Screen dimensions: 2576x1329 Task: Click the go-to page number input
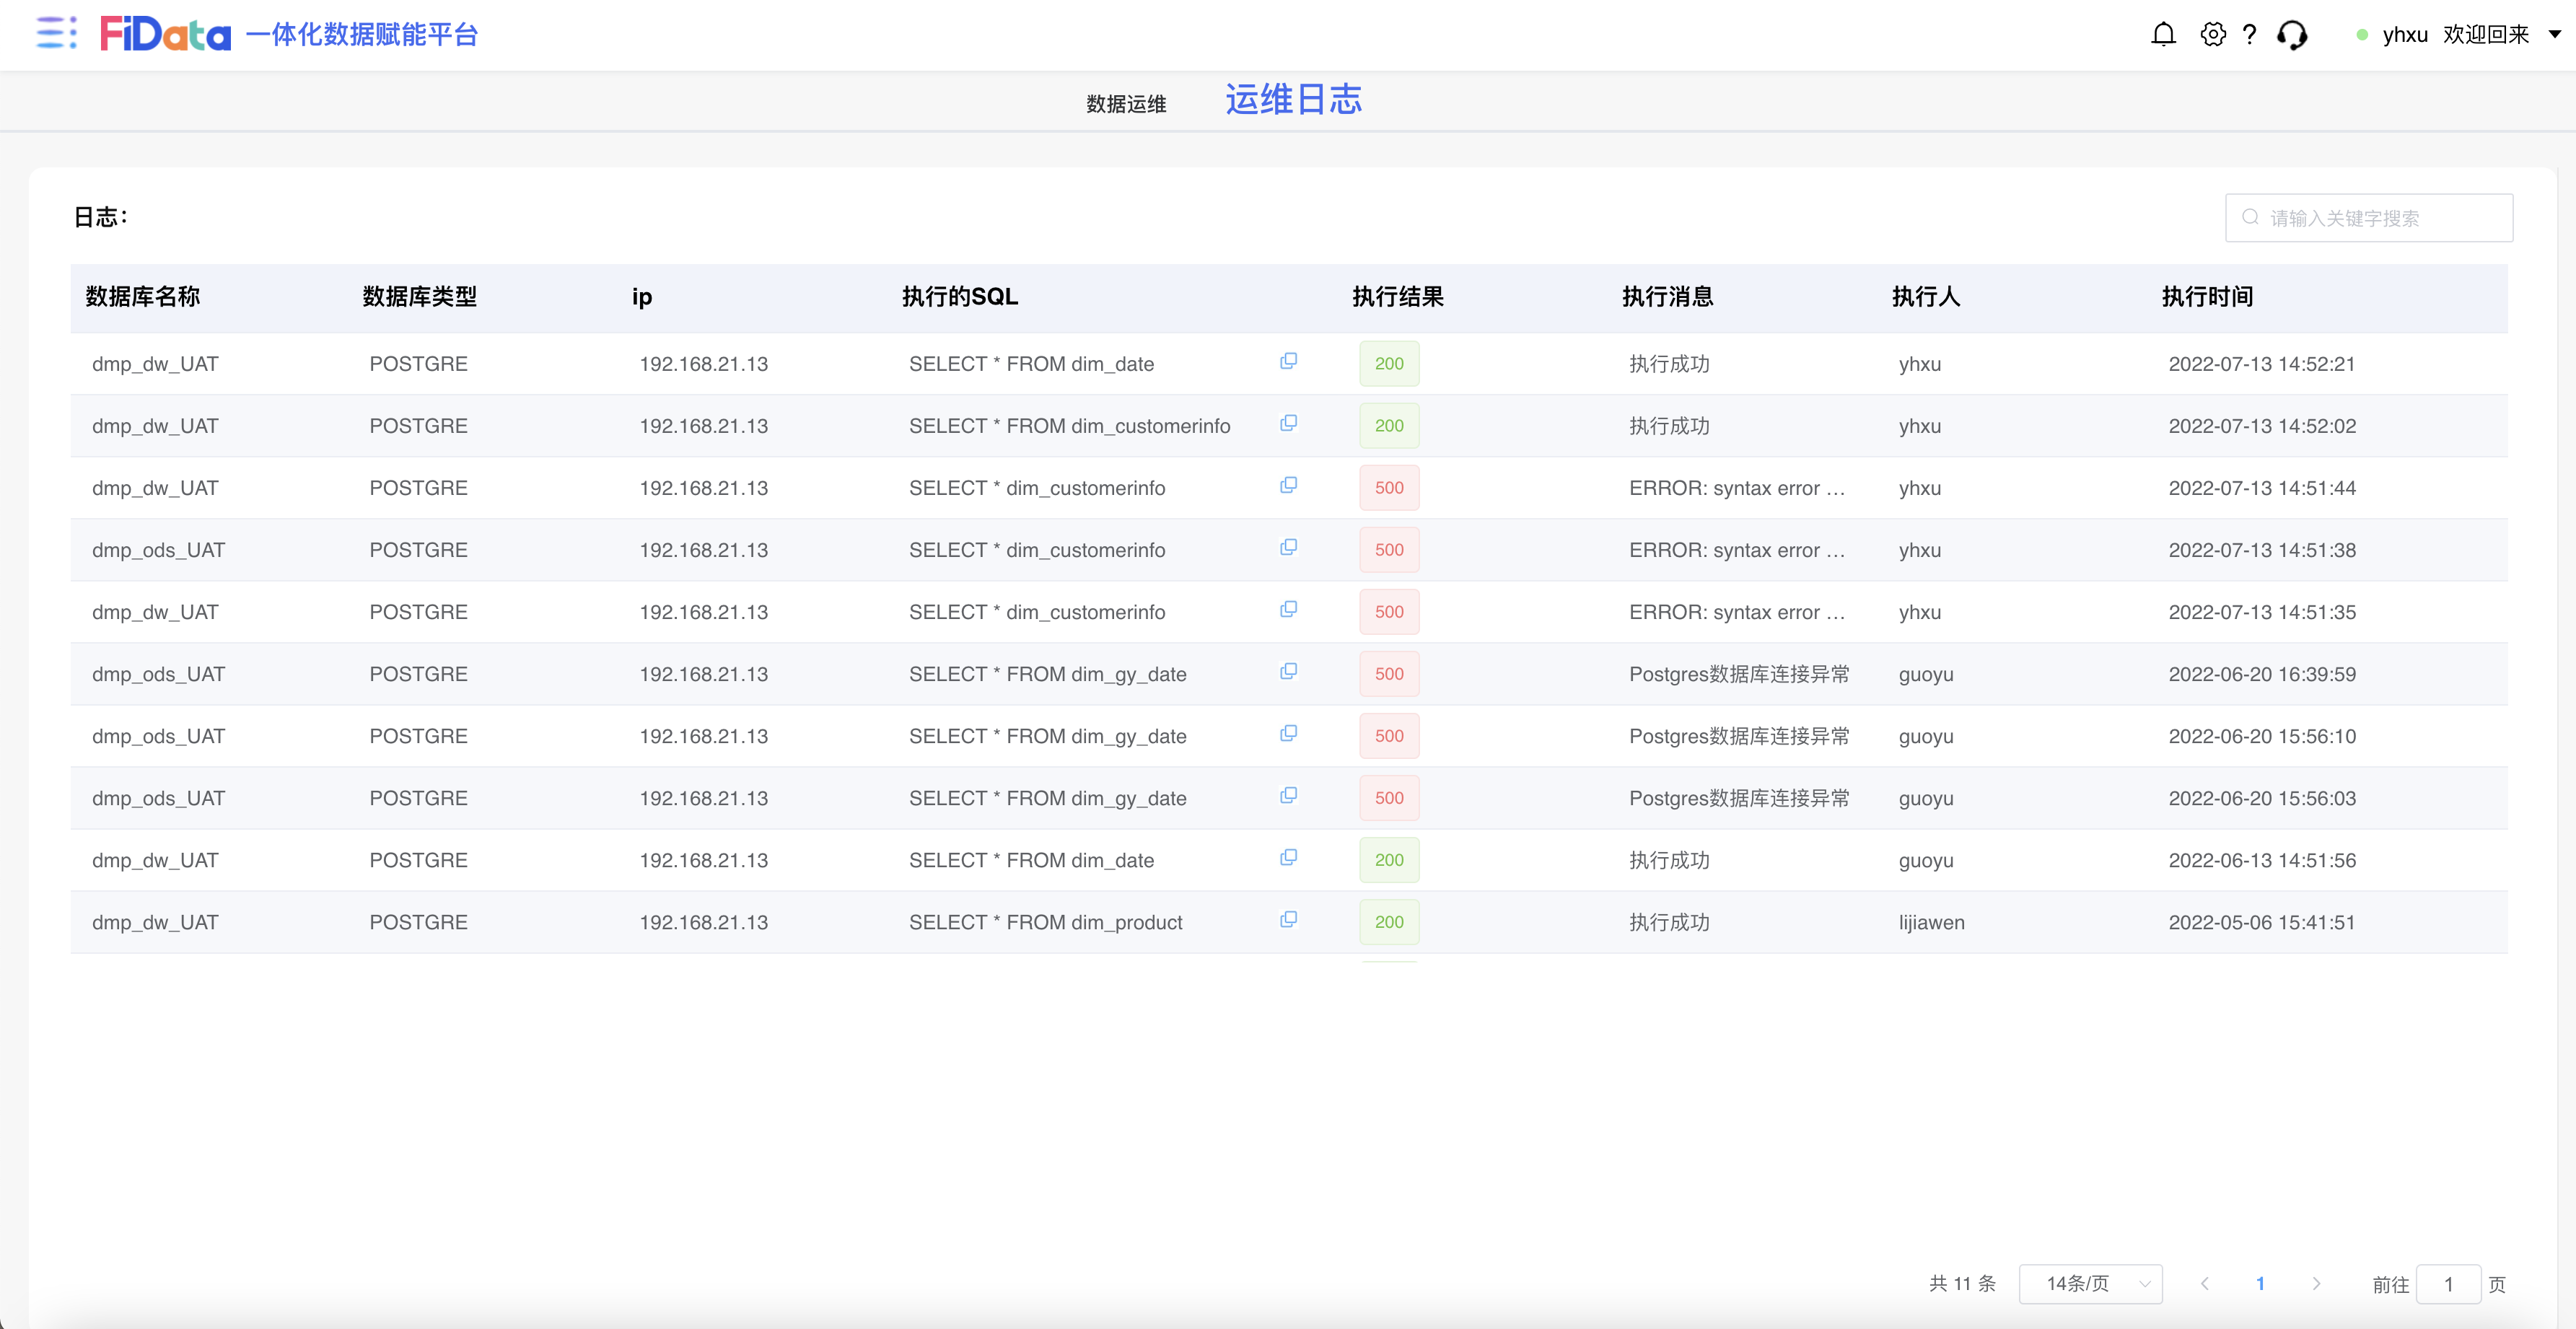[x=2448, y=1284]
